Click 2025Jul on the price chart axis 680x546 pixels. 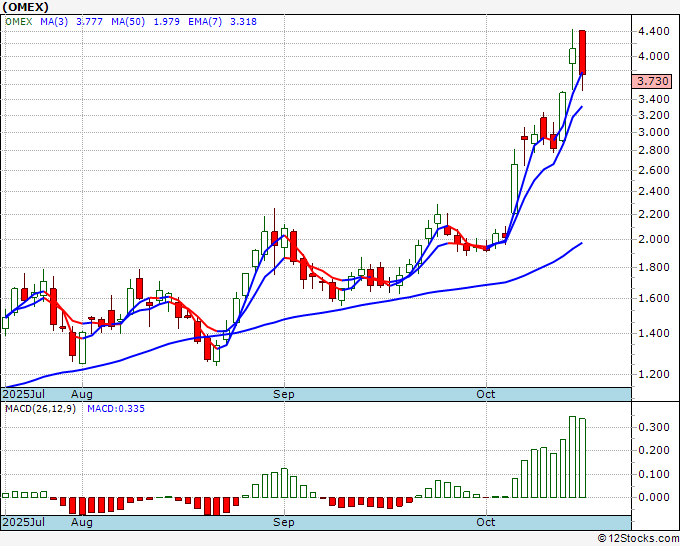click(24, 394)
